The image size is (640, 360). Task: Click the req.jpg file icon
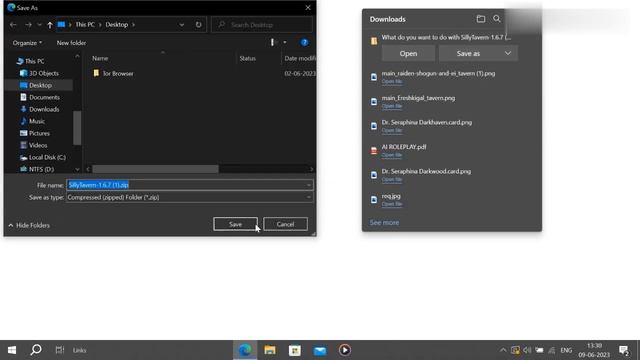click(373, 200)
